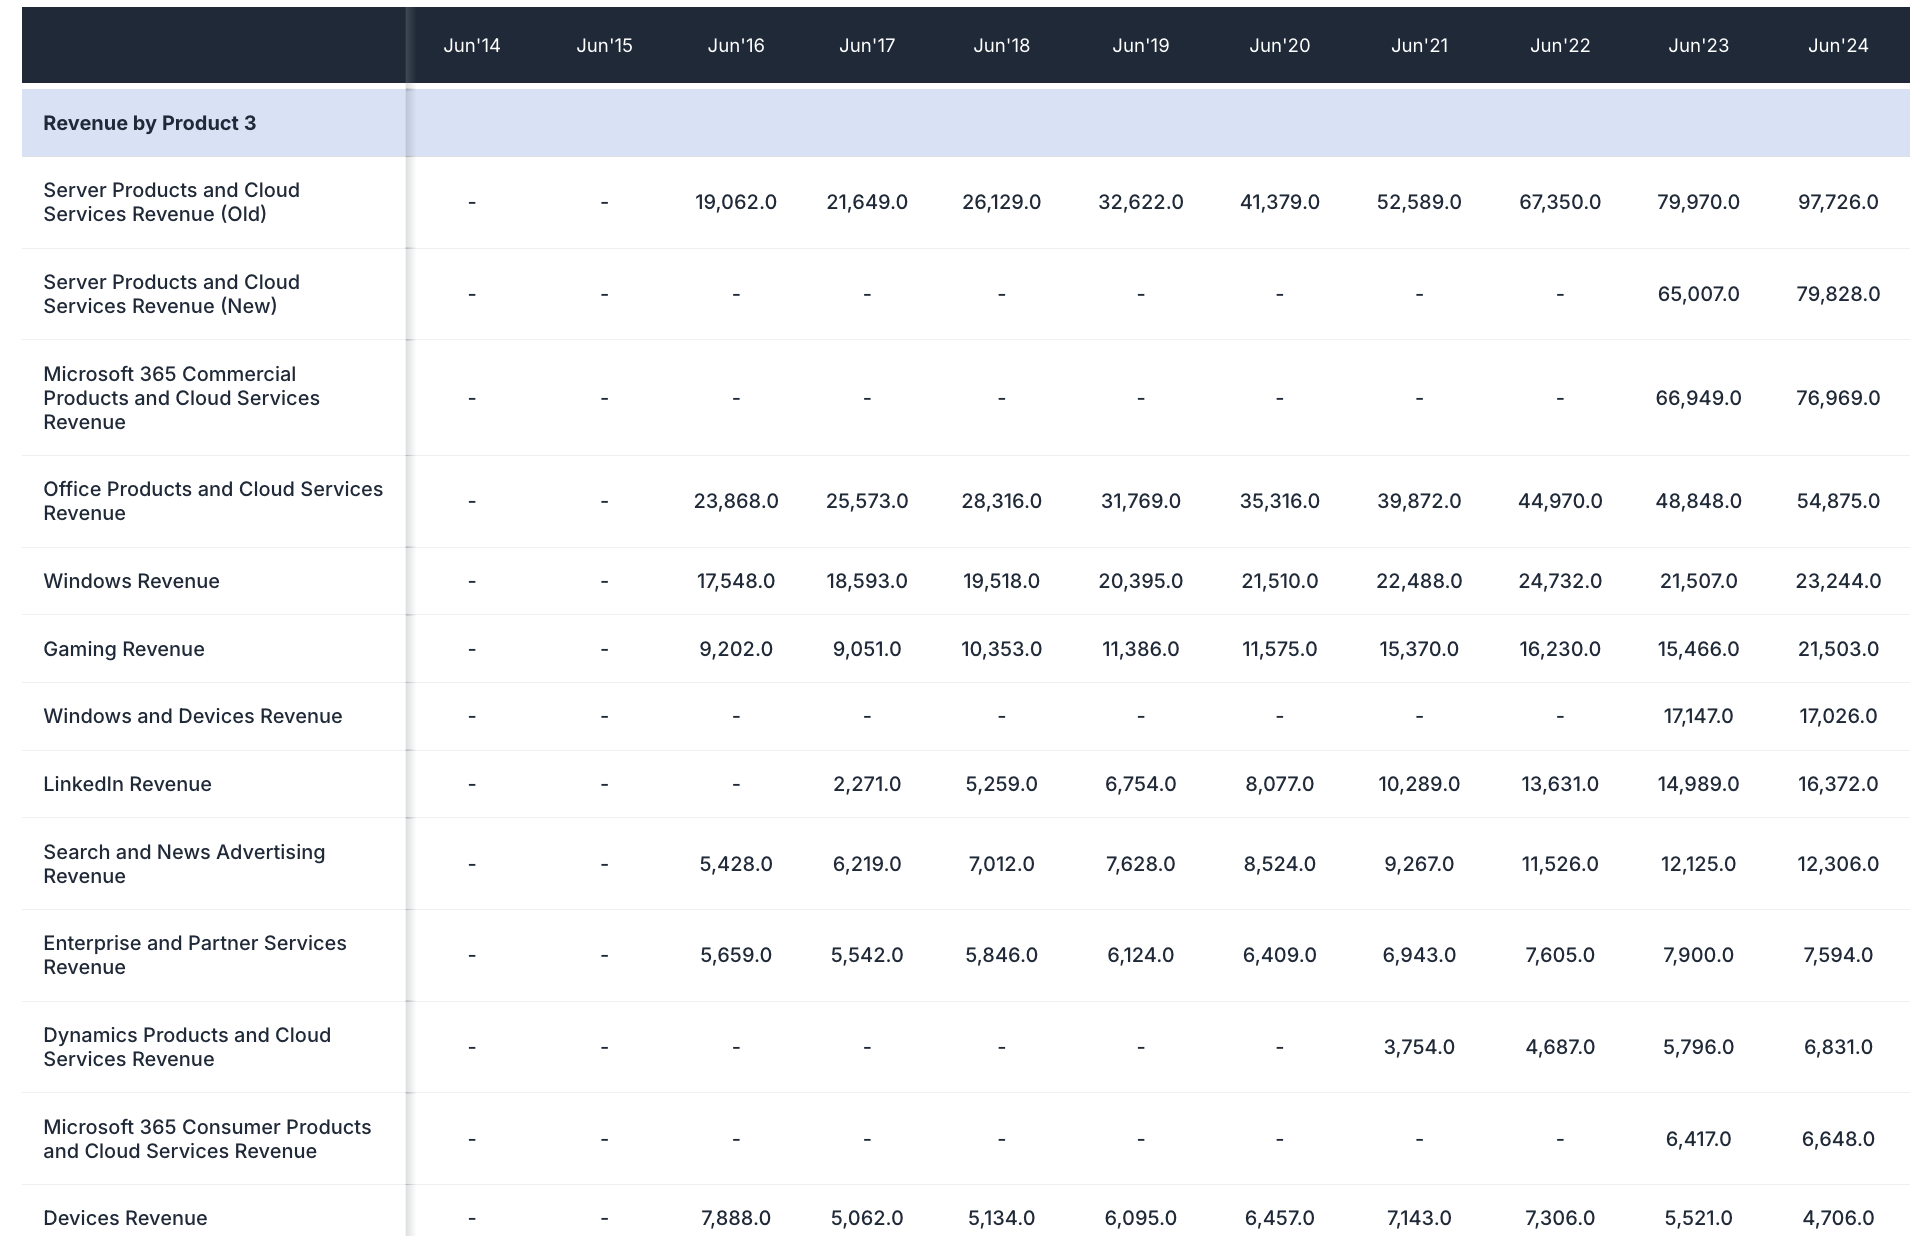Select Server Products and Cloud Services Revenue (Old) row label
Screen dimensions: 1930x1258
[x=171, y=202]
